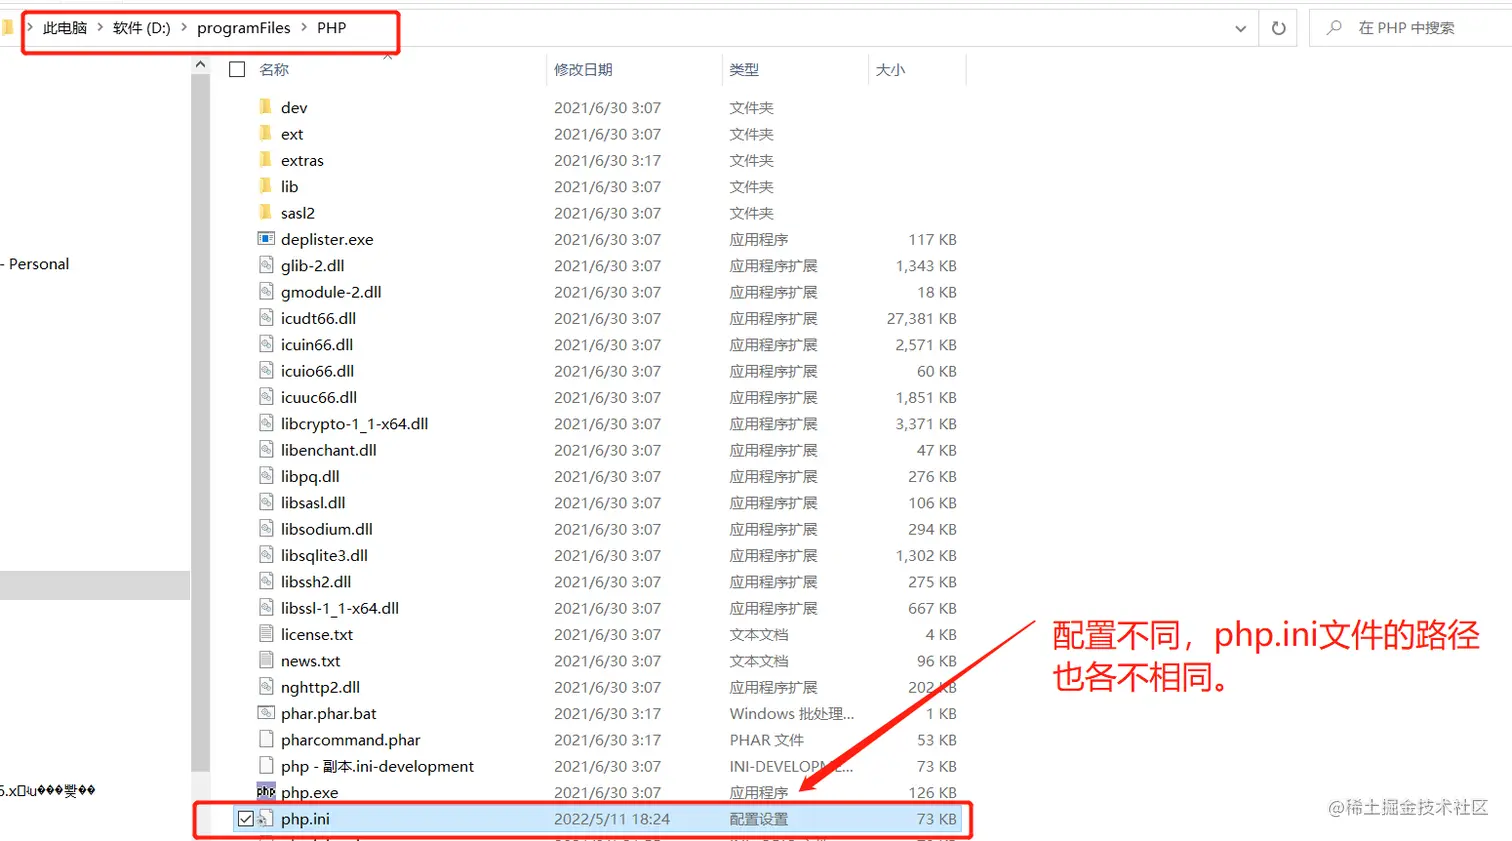Click the deplister.exe application icon

tap(266, 239)
